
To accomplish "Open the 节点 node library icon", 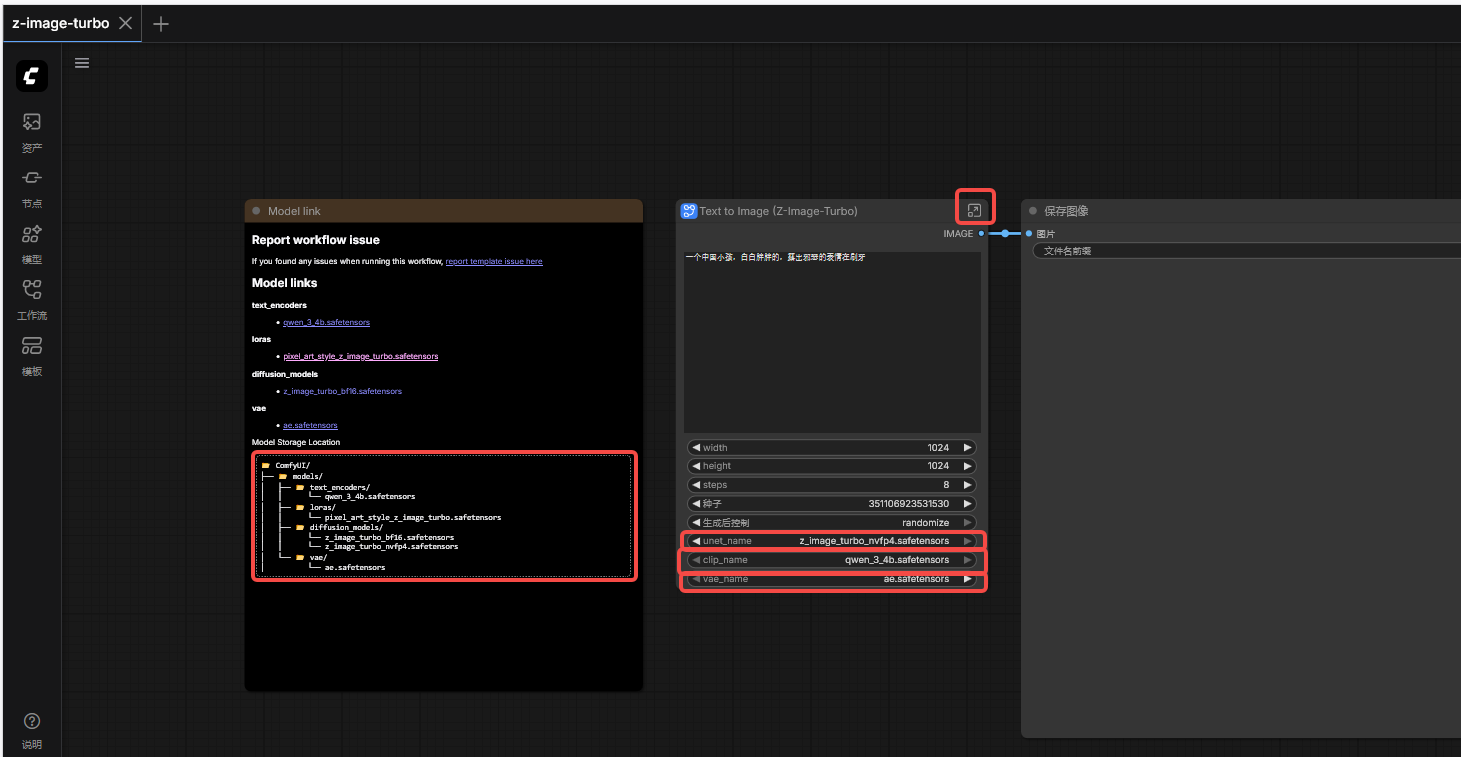I will tap(32, 178).
